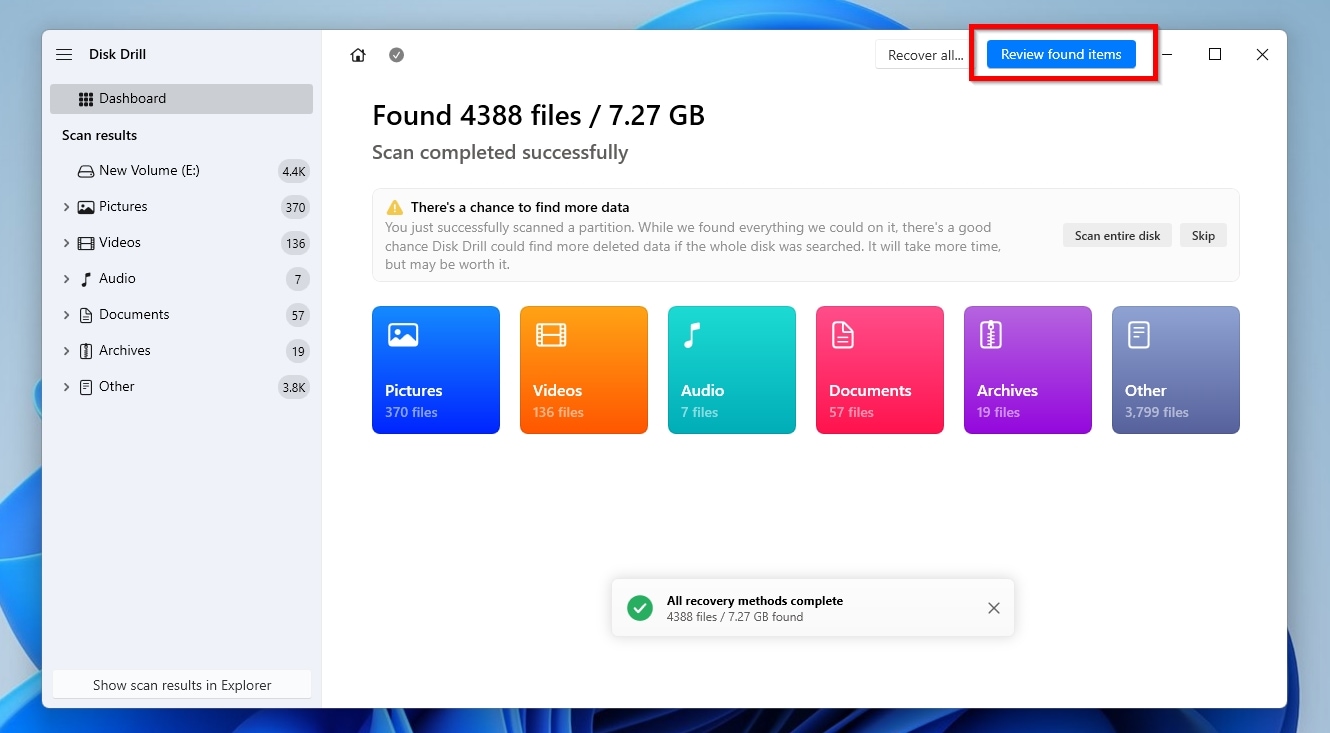
Task: Open the Other files category tile
Action: [1176, 369]
